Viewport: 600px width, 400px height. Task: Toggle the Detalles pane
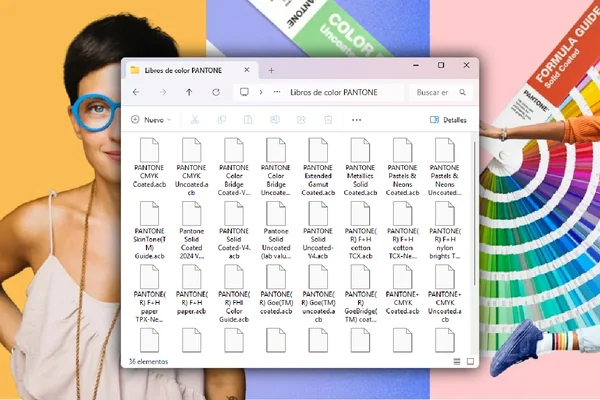(448, 120)
